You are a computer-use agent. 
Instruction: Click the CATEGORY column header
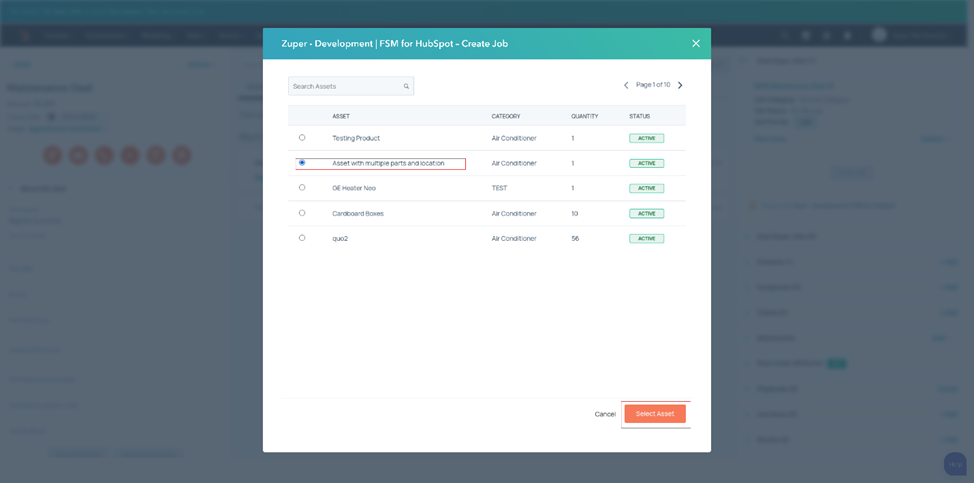click(x=506, y=116)
